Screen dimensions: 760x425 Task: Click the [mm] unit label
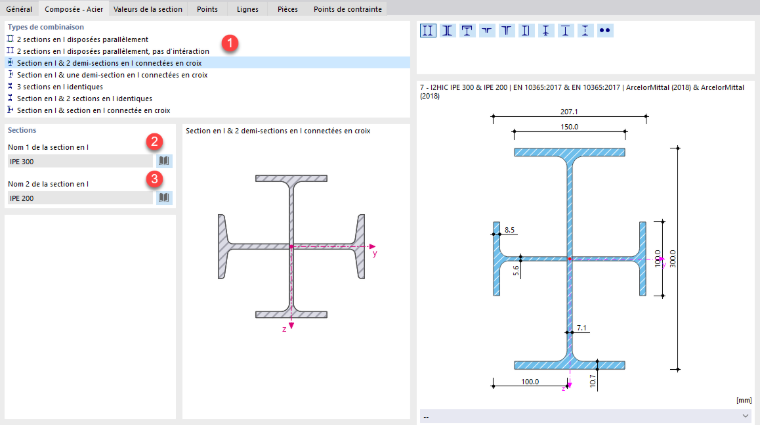click(744, 400)
